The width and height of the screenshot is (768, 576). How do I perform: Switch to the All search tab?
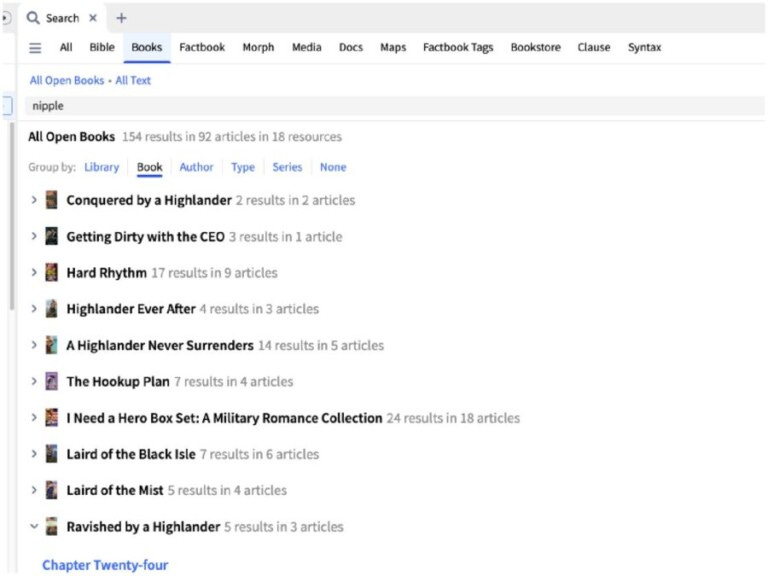pyautogui.click(x=66, y=48)
